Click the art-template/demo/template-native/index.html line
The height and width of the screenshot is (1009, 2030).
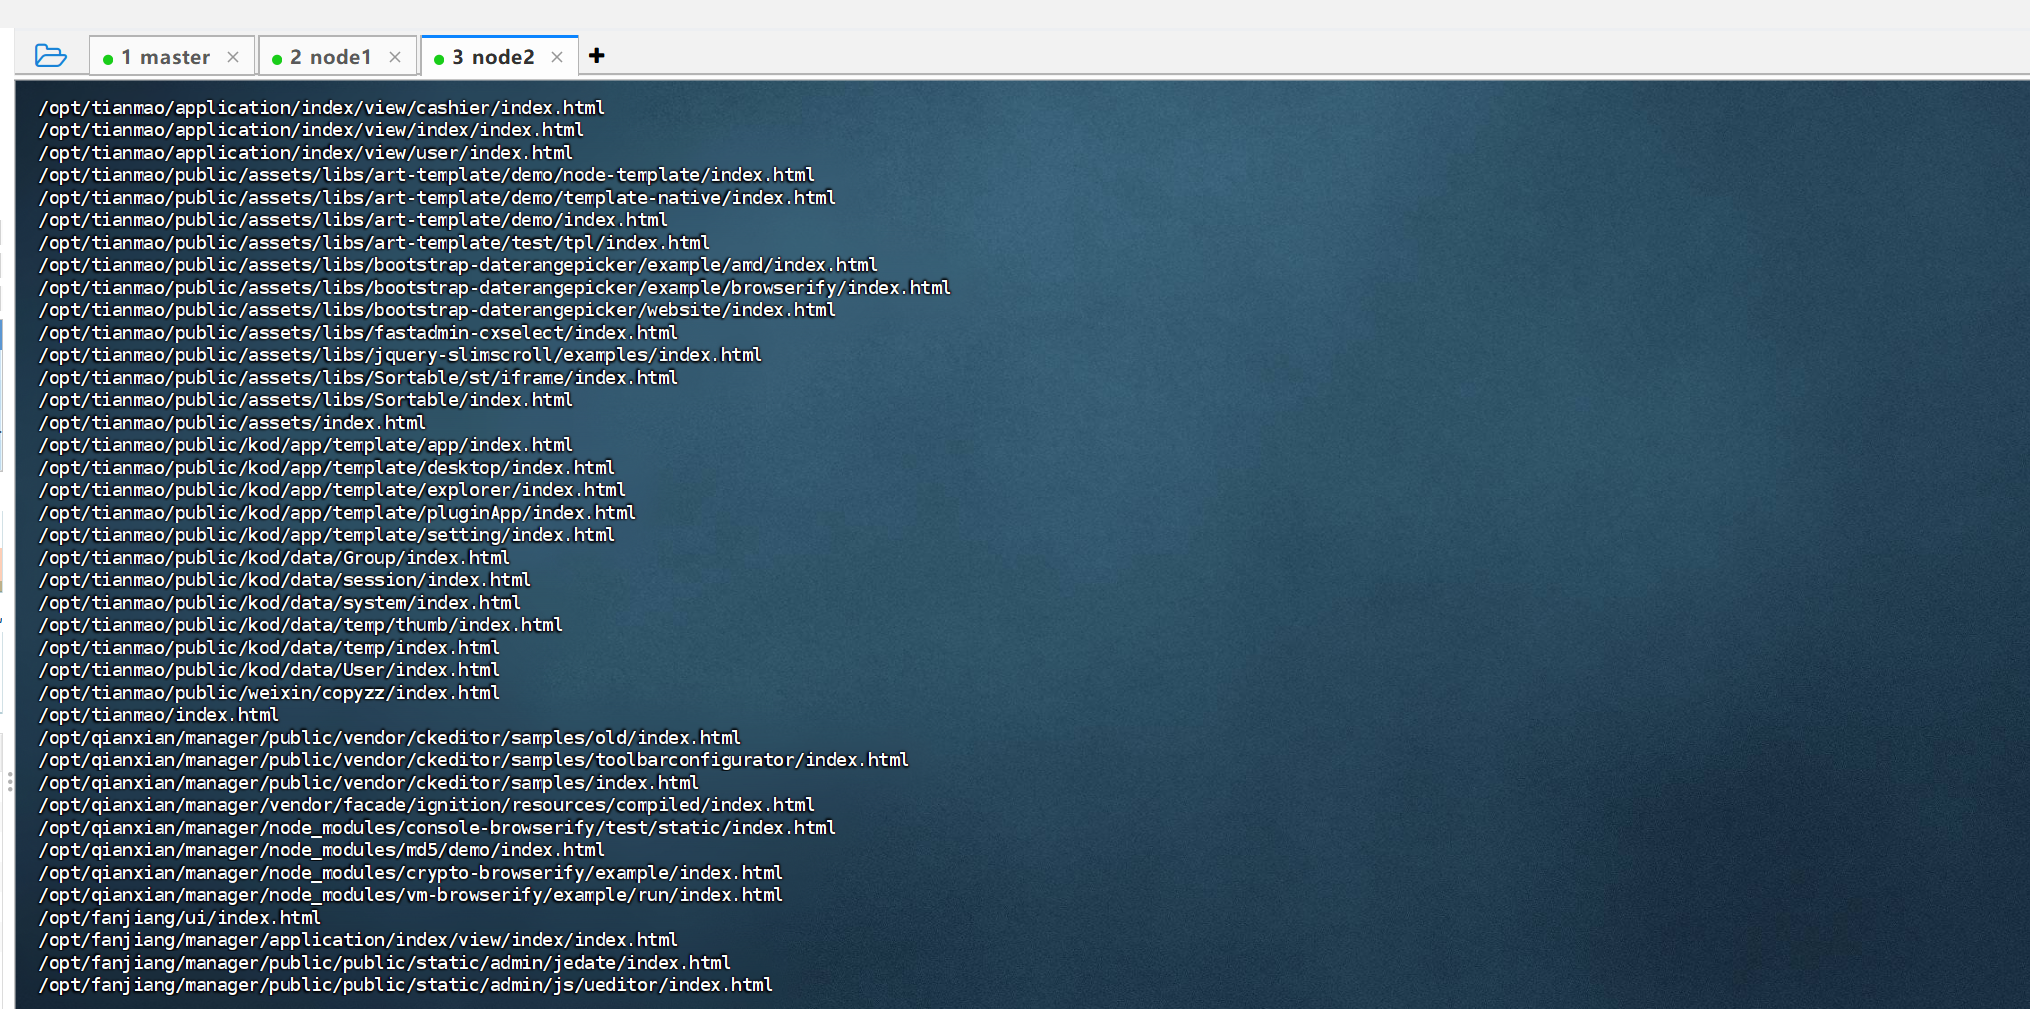(x=437, y=198)
